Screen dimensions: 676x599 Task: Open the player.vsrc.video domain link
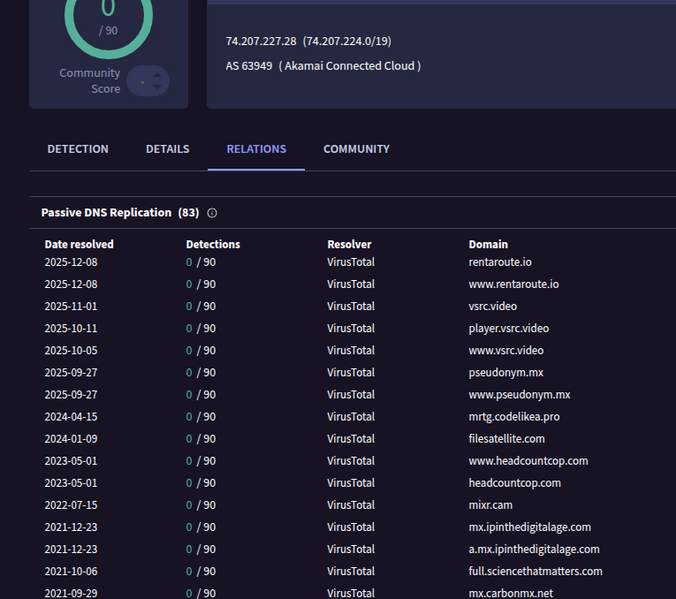pyautogui.click(x=509, y=329)
